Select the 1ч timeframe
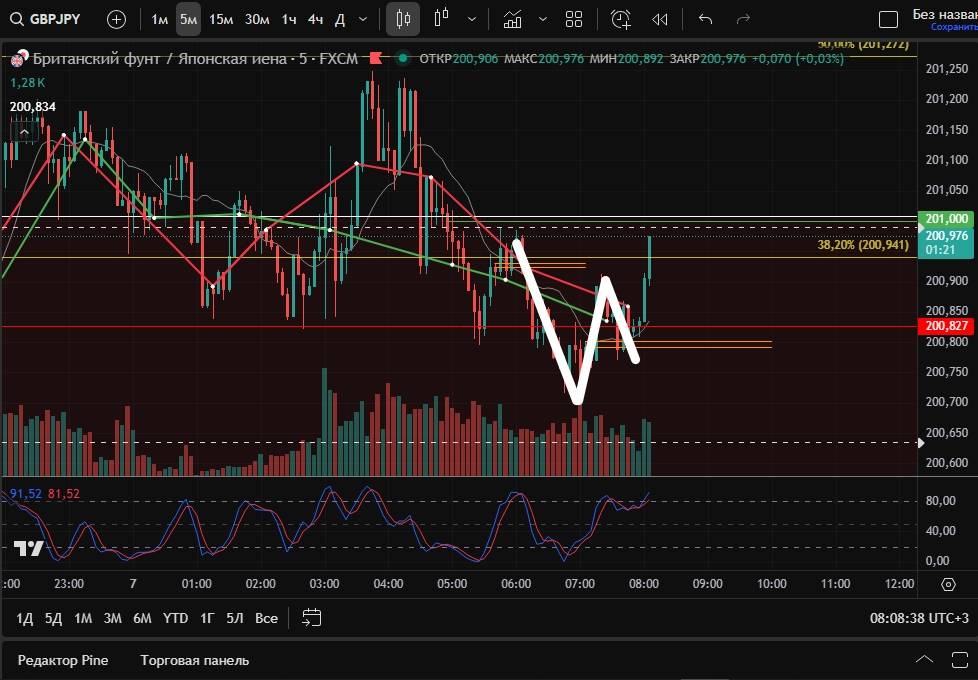This screenshot has height=680, width=978. pyautogui.click(x=288, y=19)
